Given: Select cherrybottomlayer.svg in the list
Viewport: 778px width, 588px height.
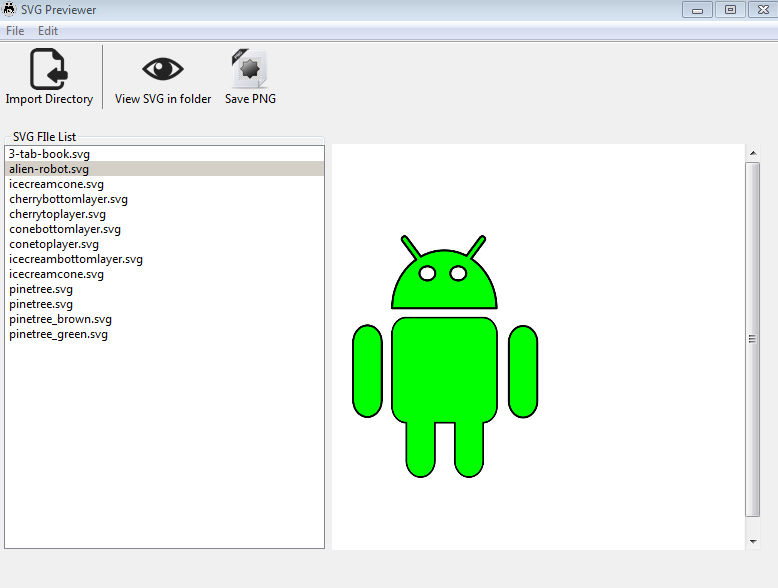Looking at the screenshot, I should [164, 199].
